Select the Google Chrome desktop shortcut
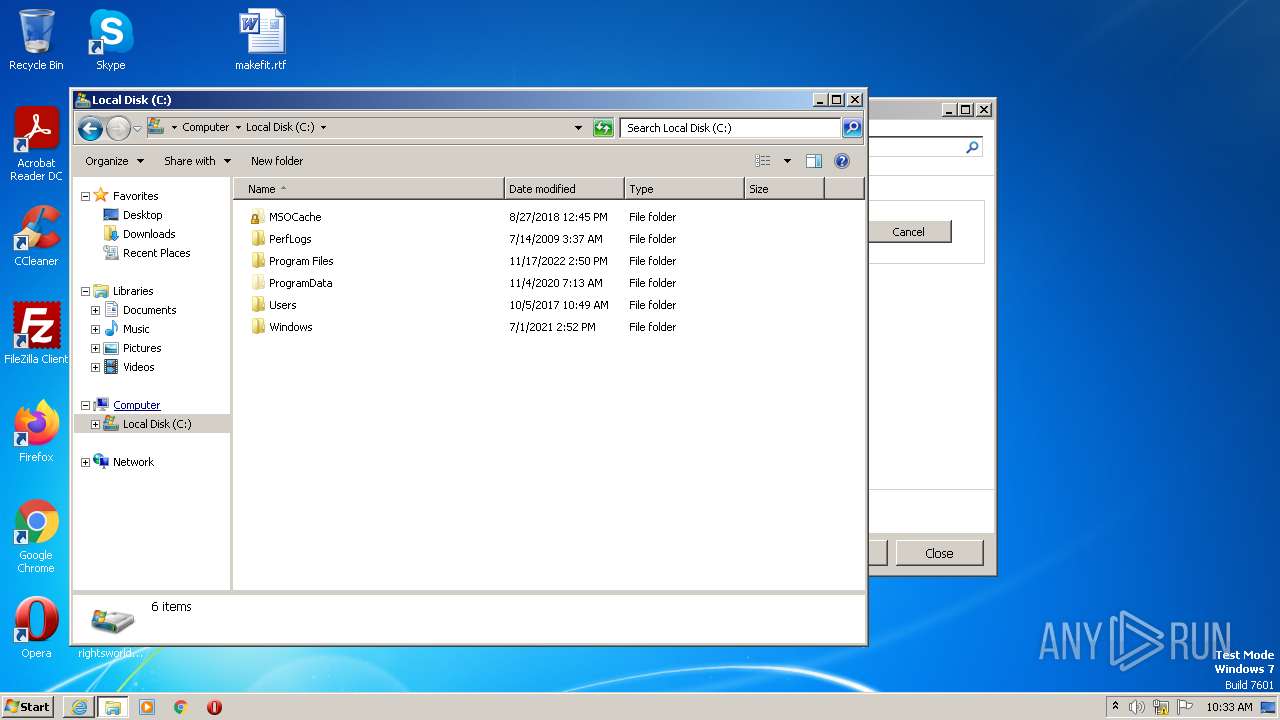The height and width of the screenshot is (720, 1280). coord(36,537)
